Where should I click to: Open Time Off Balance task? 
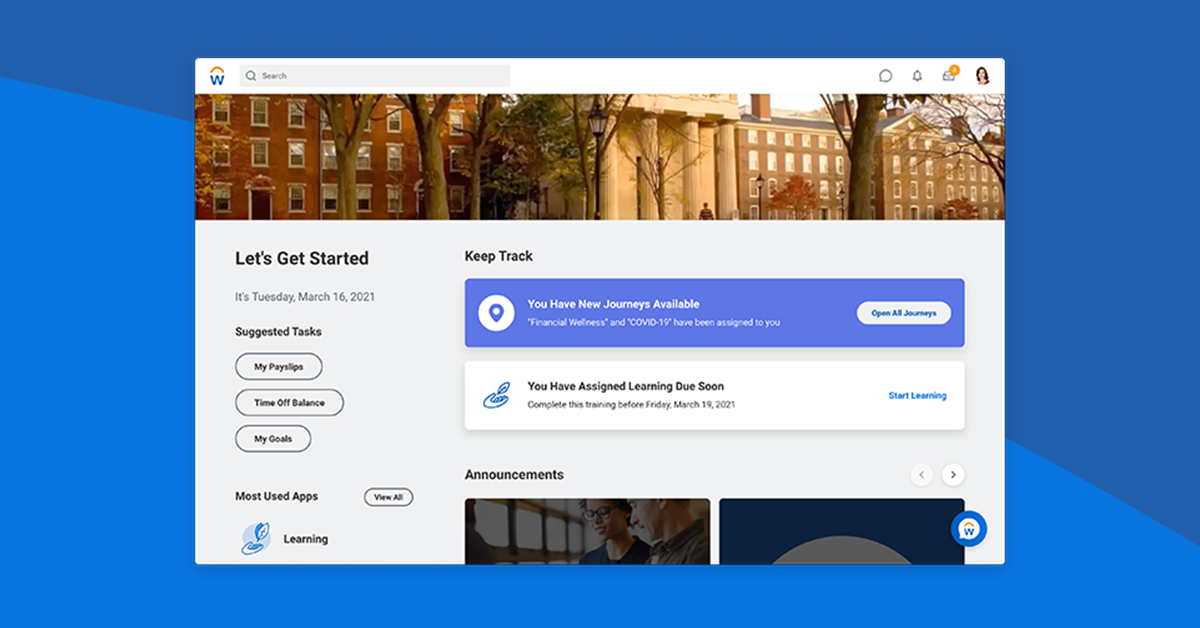click(289, 403)
